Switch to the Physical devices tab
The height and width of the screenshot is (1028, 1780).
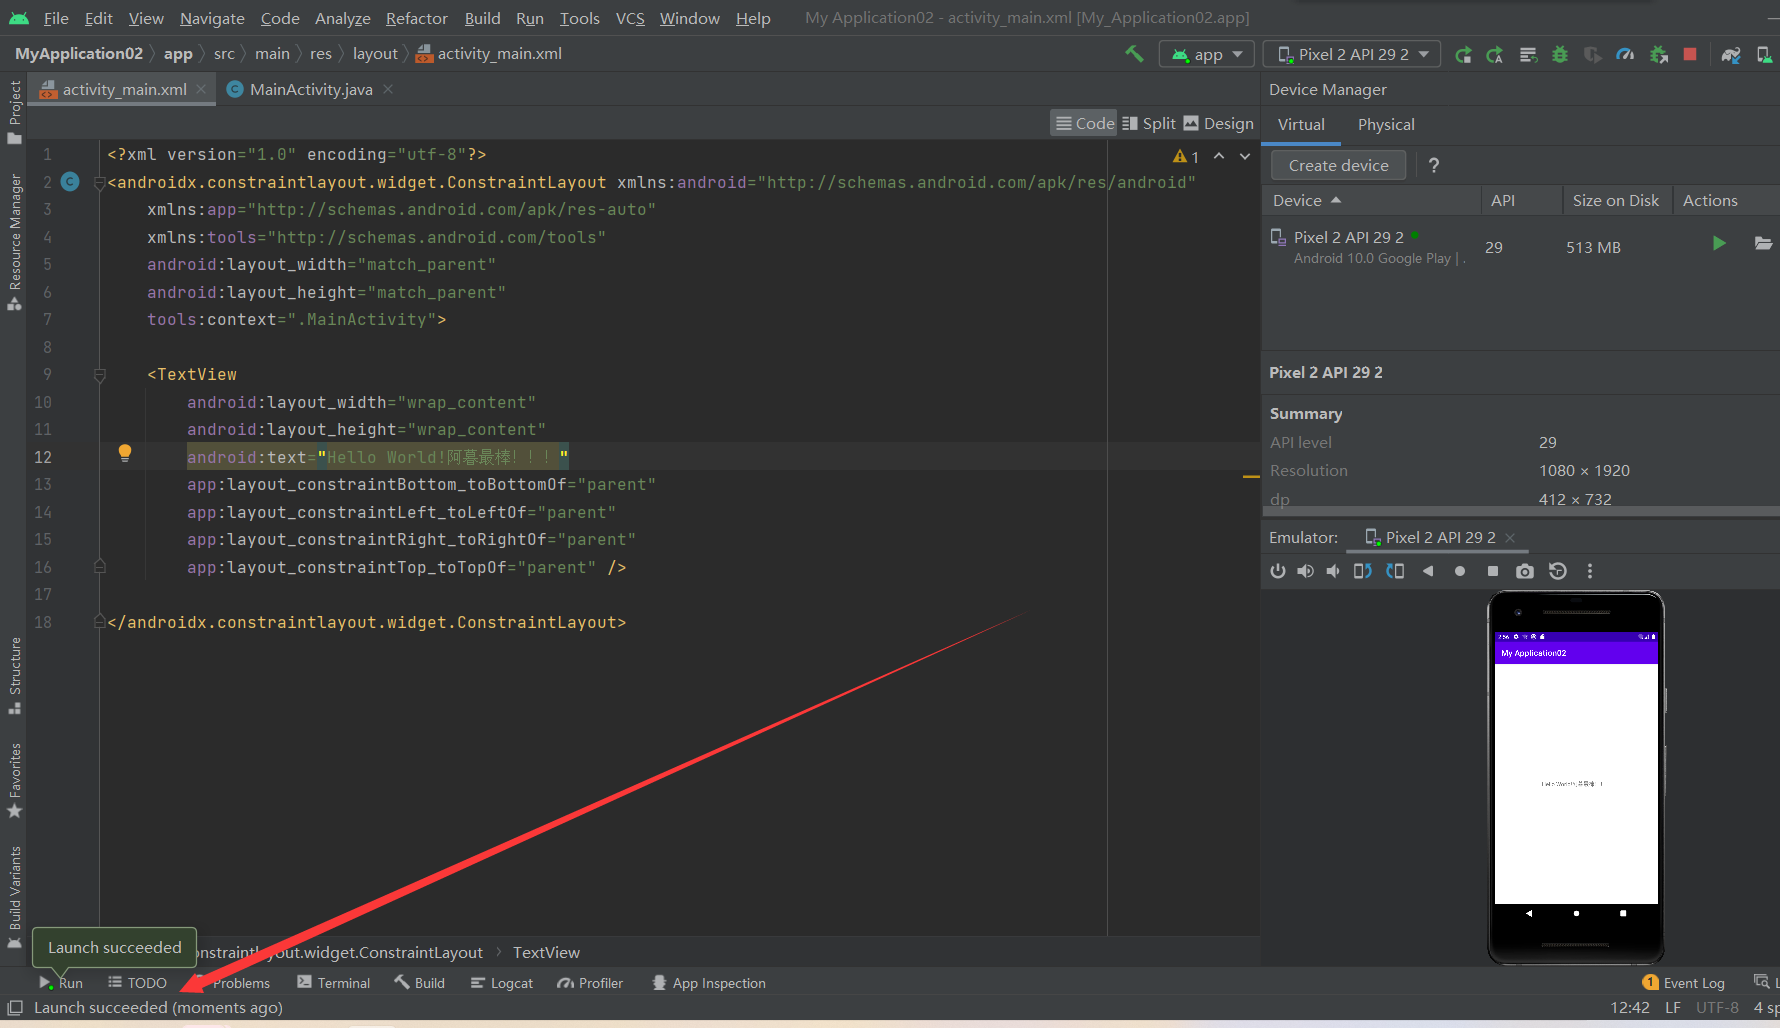[1386, 124]
